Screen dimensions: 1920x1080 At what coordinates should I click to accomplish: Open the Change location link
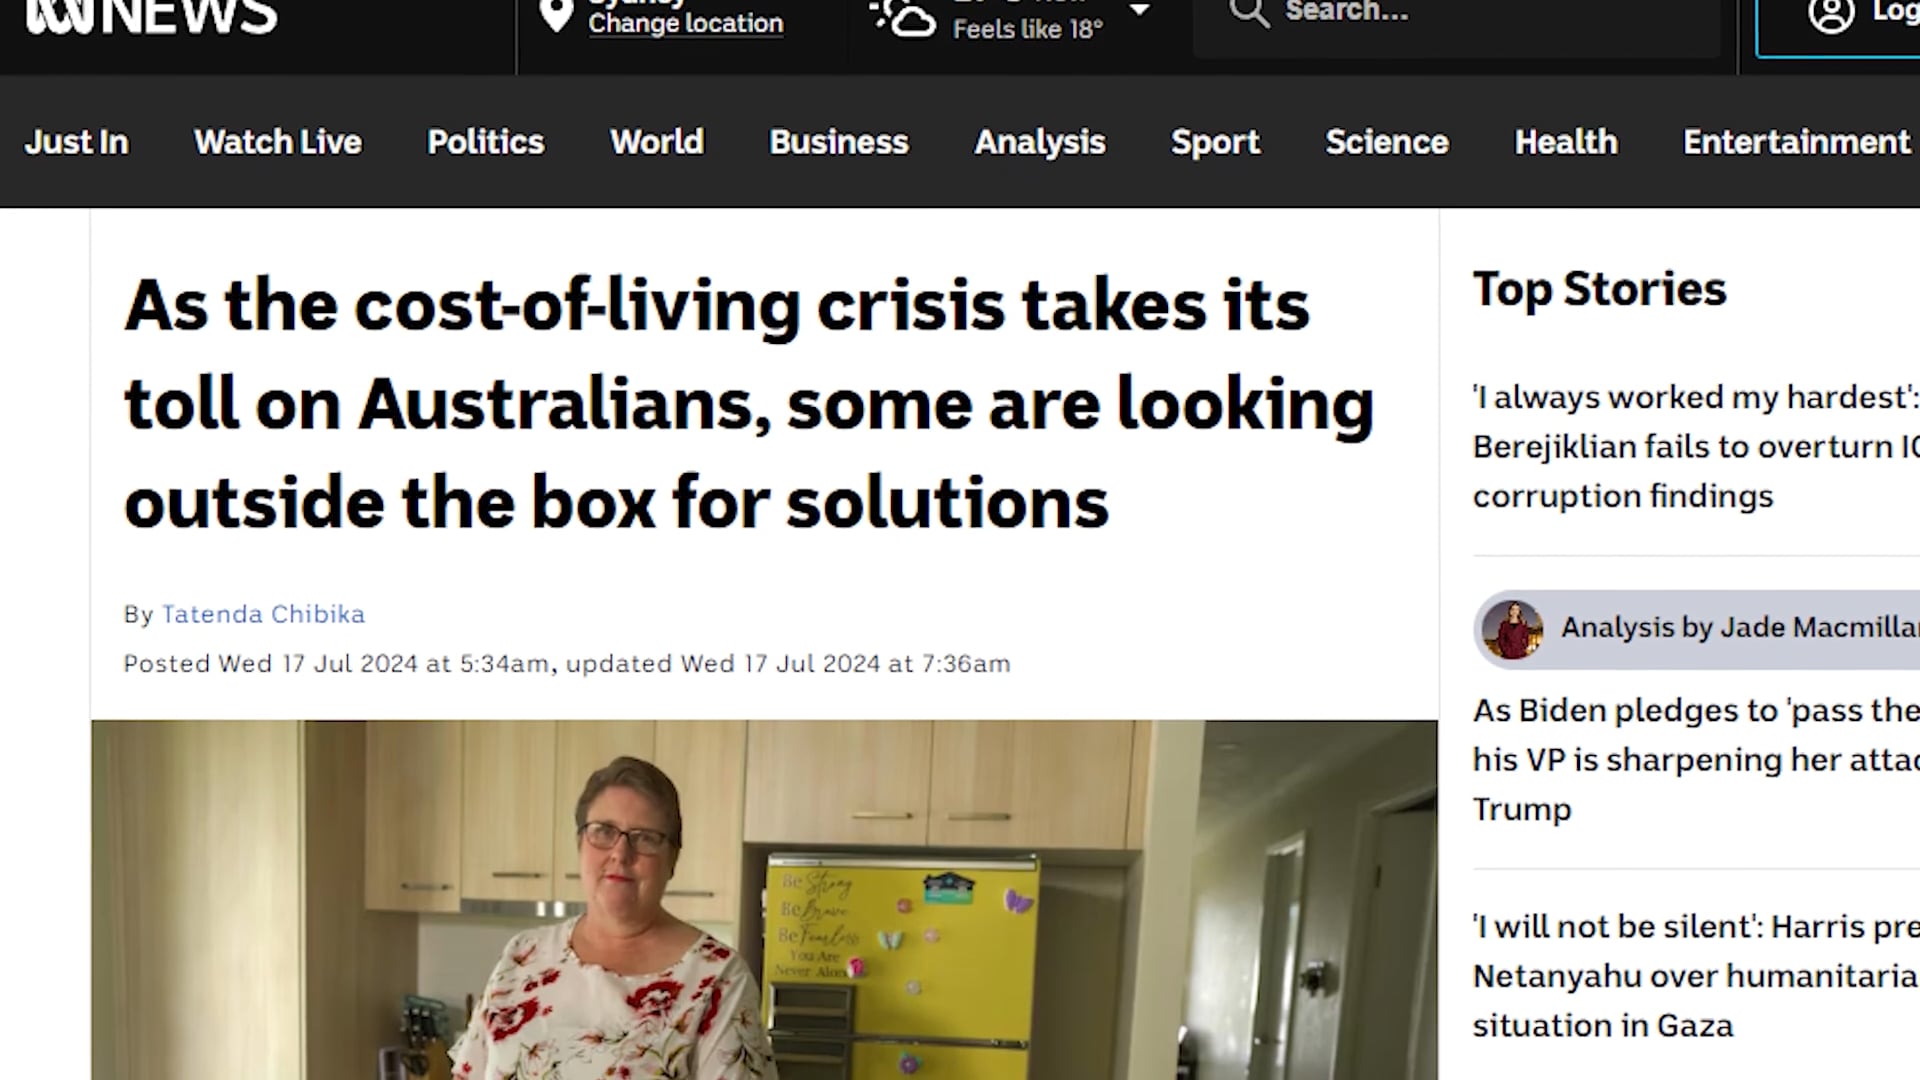coord(686,23)
